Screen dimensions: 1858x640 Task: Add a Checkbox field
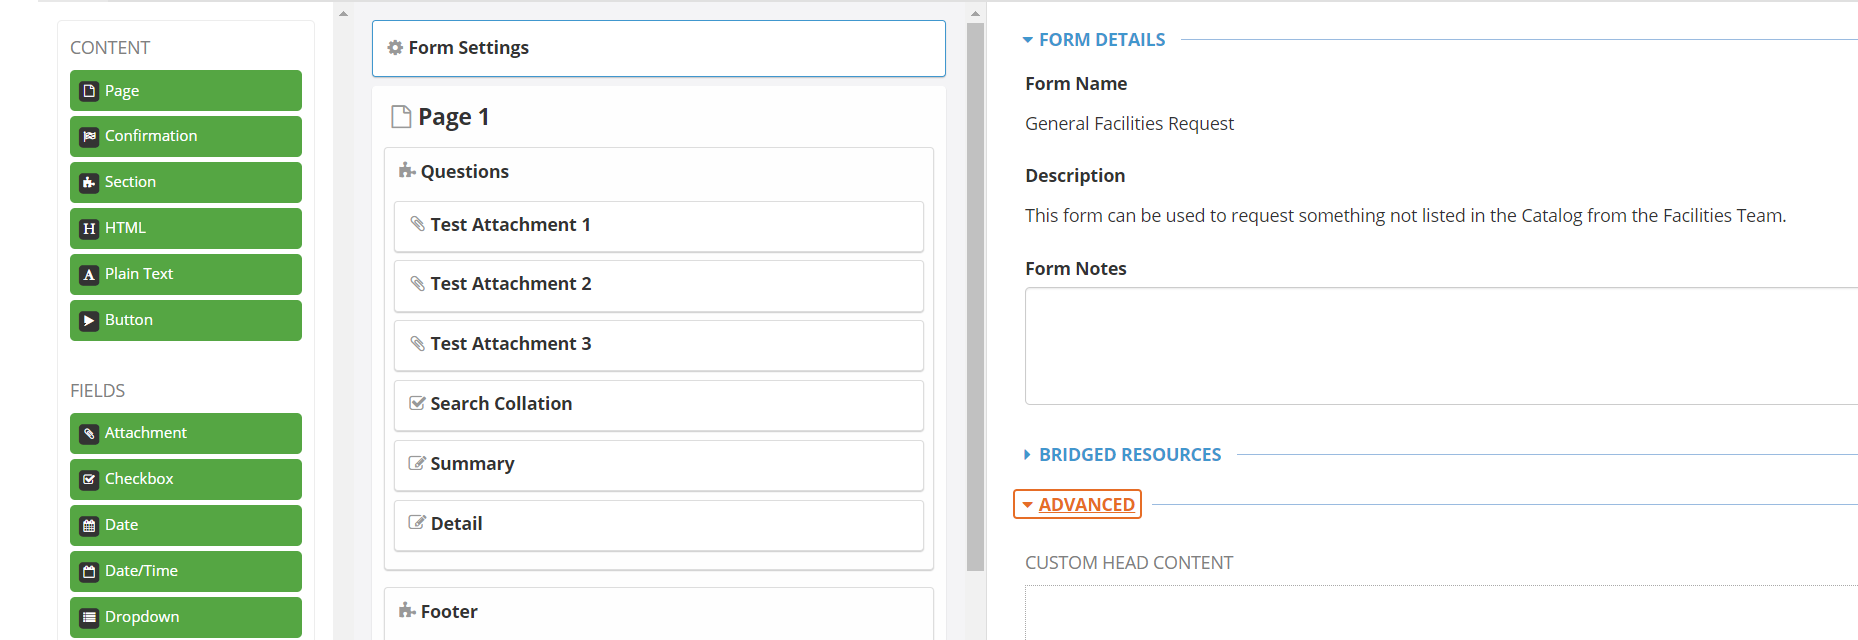(x=186, y=480)
